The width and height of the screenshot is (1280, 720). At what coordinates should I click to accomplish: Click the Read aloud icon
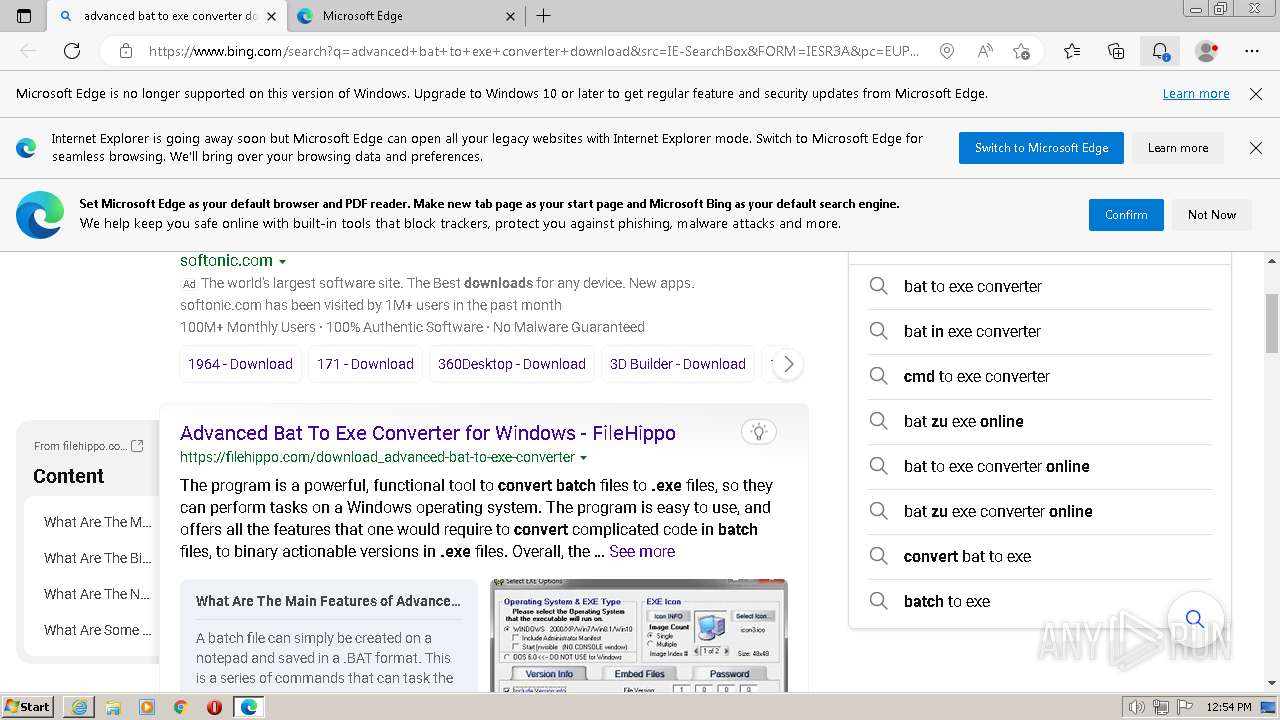tap(985, 51)
